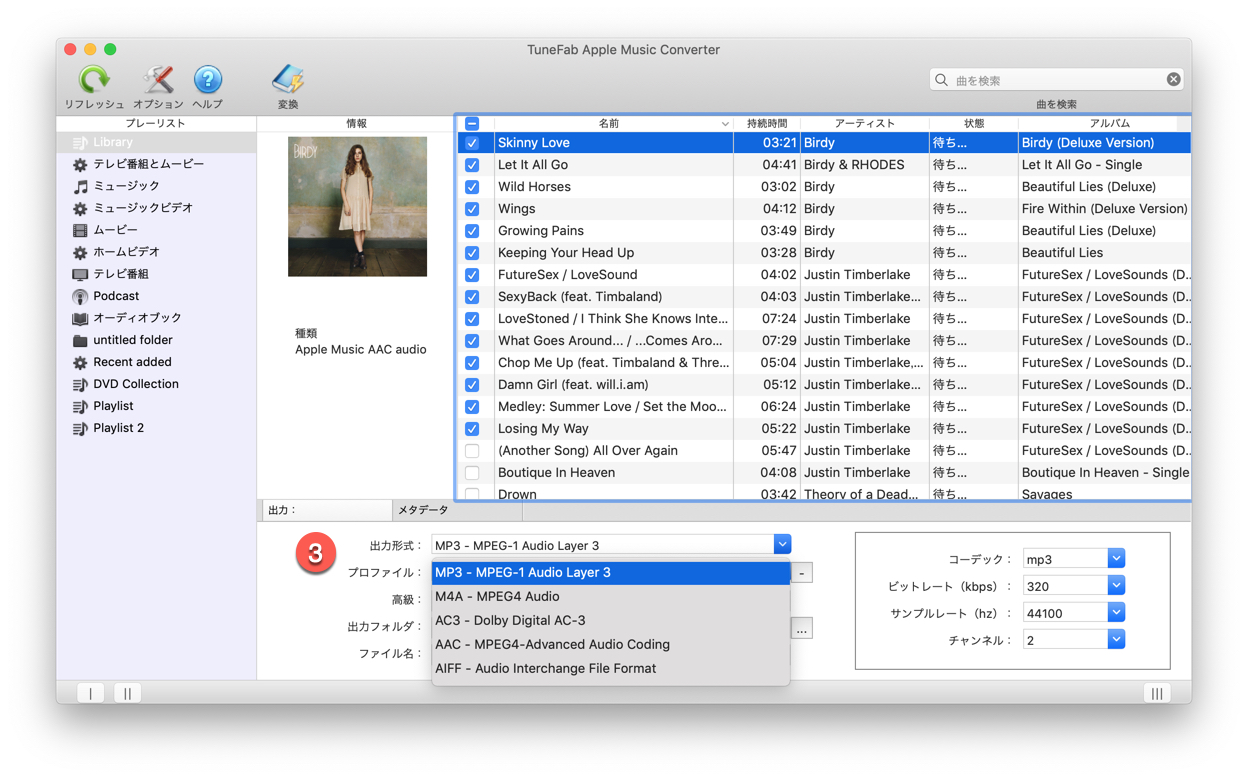Focus the 曲を検索 search field
The image size is (1248, 778).
click(1058, 80)
